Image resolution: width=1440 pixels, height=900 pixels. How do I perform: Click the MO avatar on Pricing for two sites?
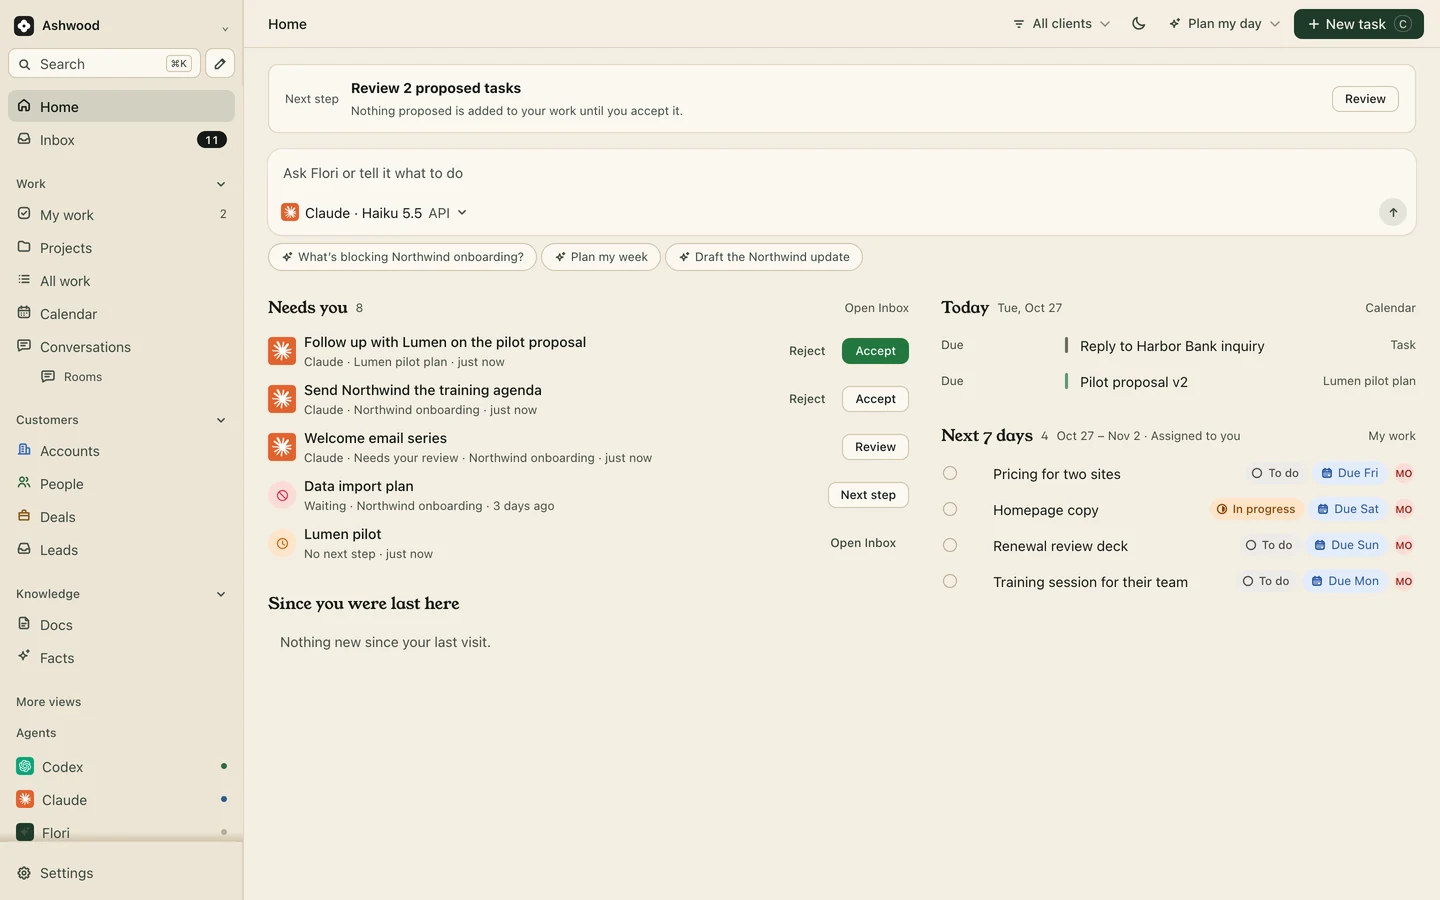1404,473
